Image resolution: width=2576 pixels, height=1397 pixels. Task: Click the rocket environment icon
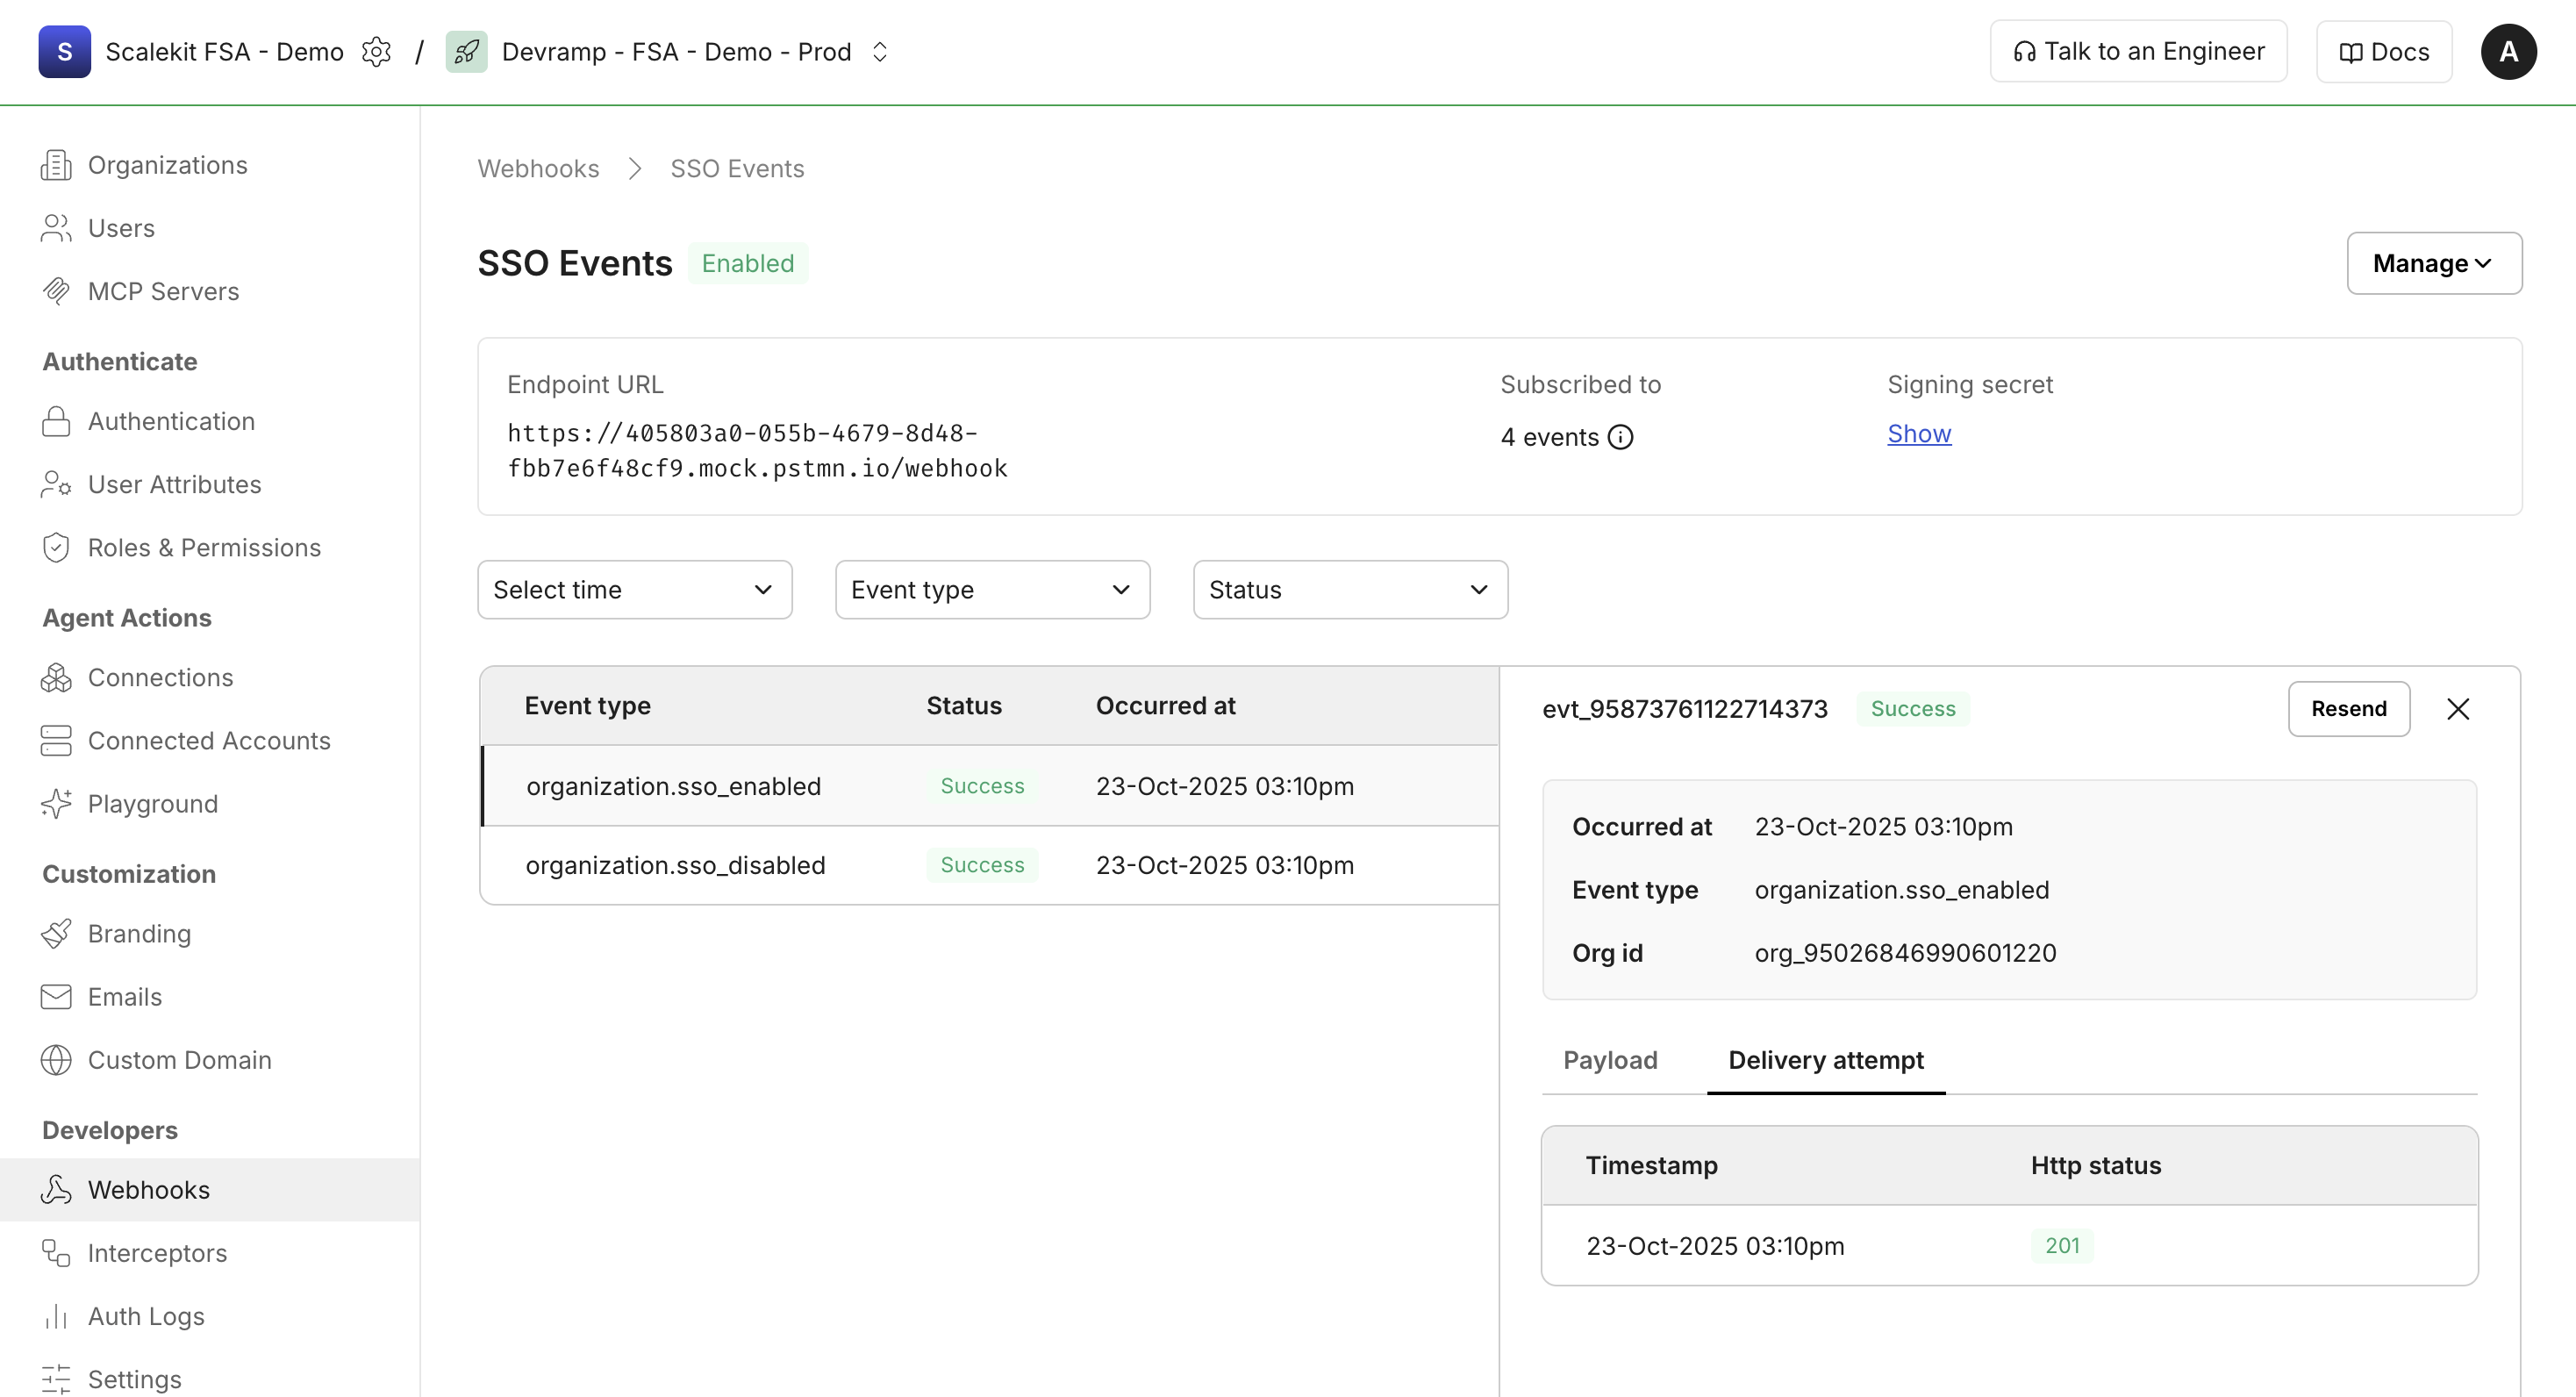[x=466, y=52]
